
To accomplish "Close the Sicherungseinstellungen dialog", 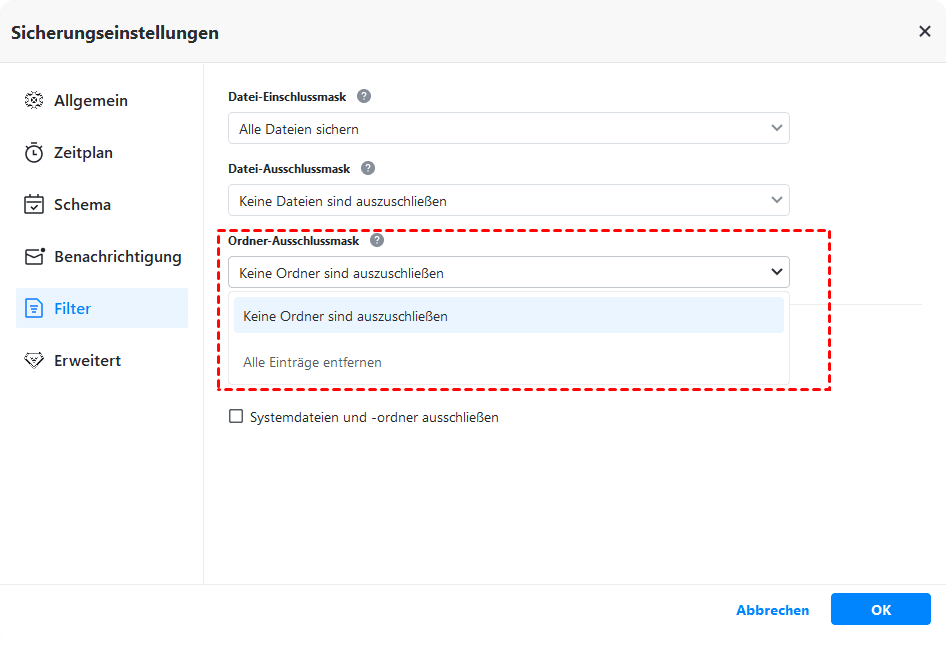I will pyautogui.click(x=924, y=32).
